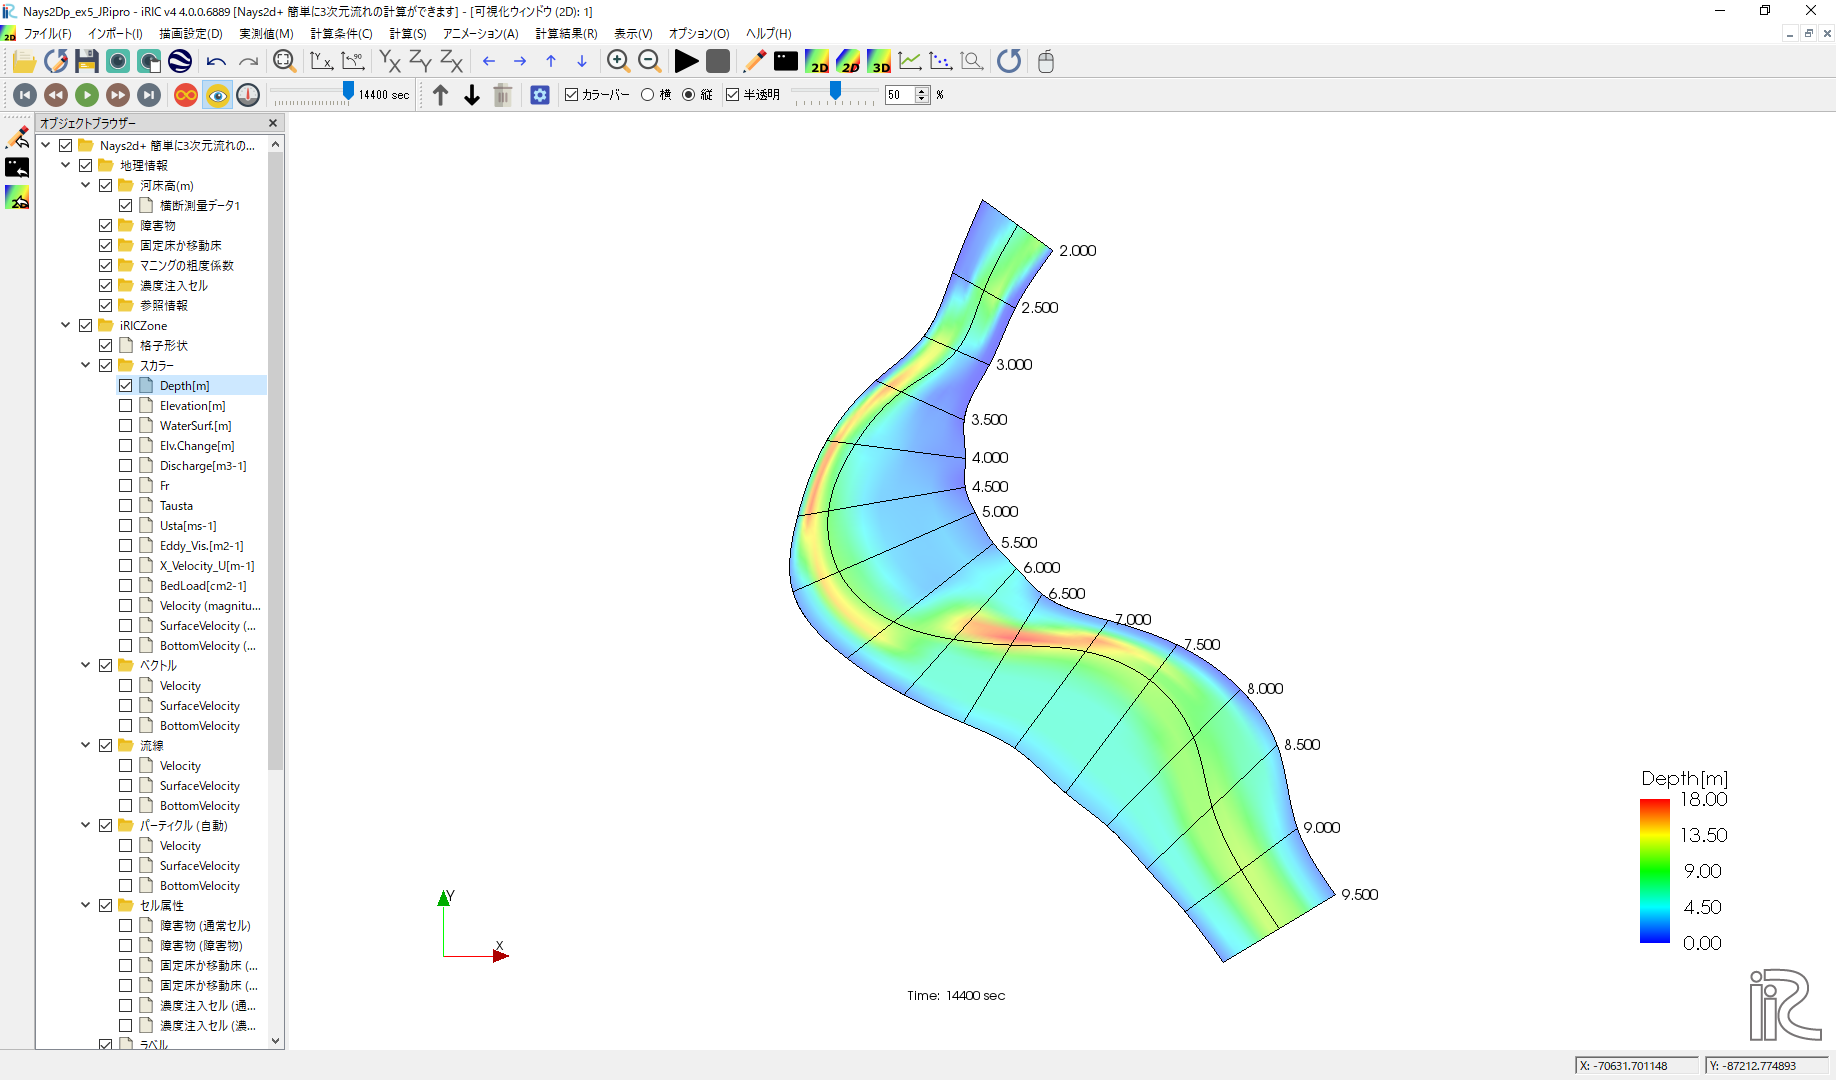Select the 横 radio button
The height and width of the screenshot is (1080, 1836).
[x=648, y=95]
